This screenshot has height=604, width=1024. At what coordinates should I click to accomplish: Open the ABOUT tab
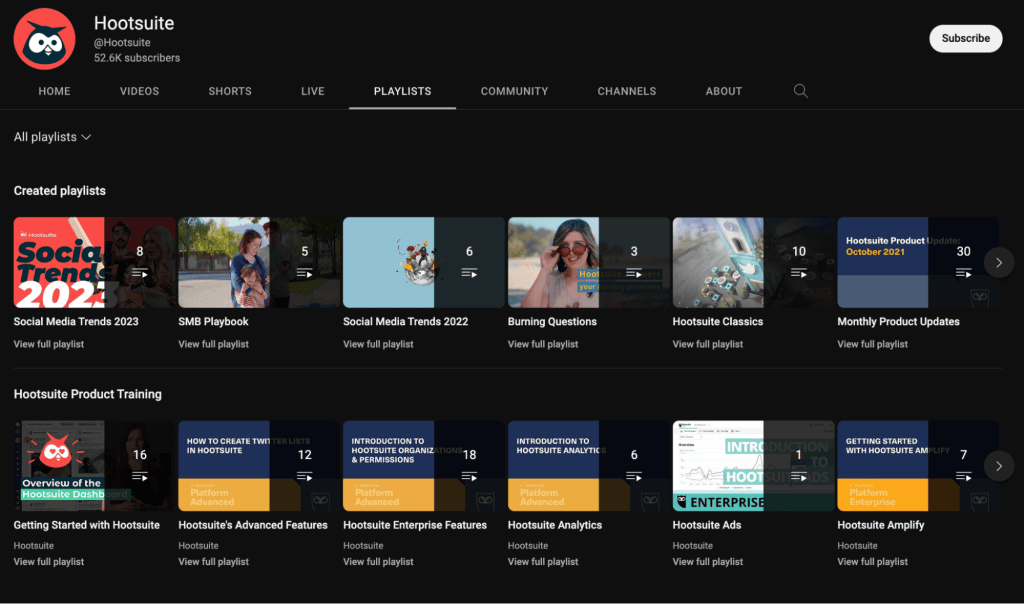pyautogui.click(x=724, y=91)
